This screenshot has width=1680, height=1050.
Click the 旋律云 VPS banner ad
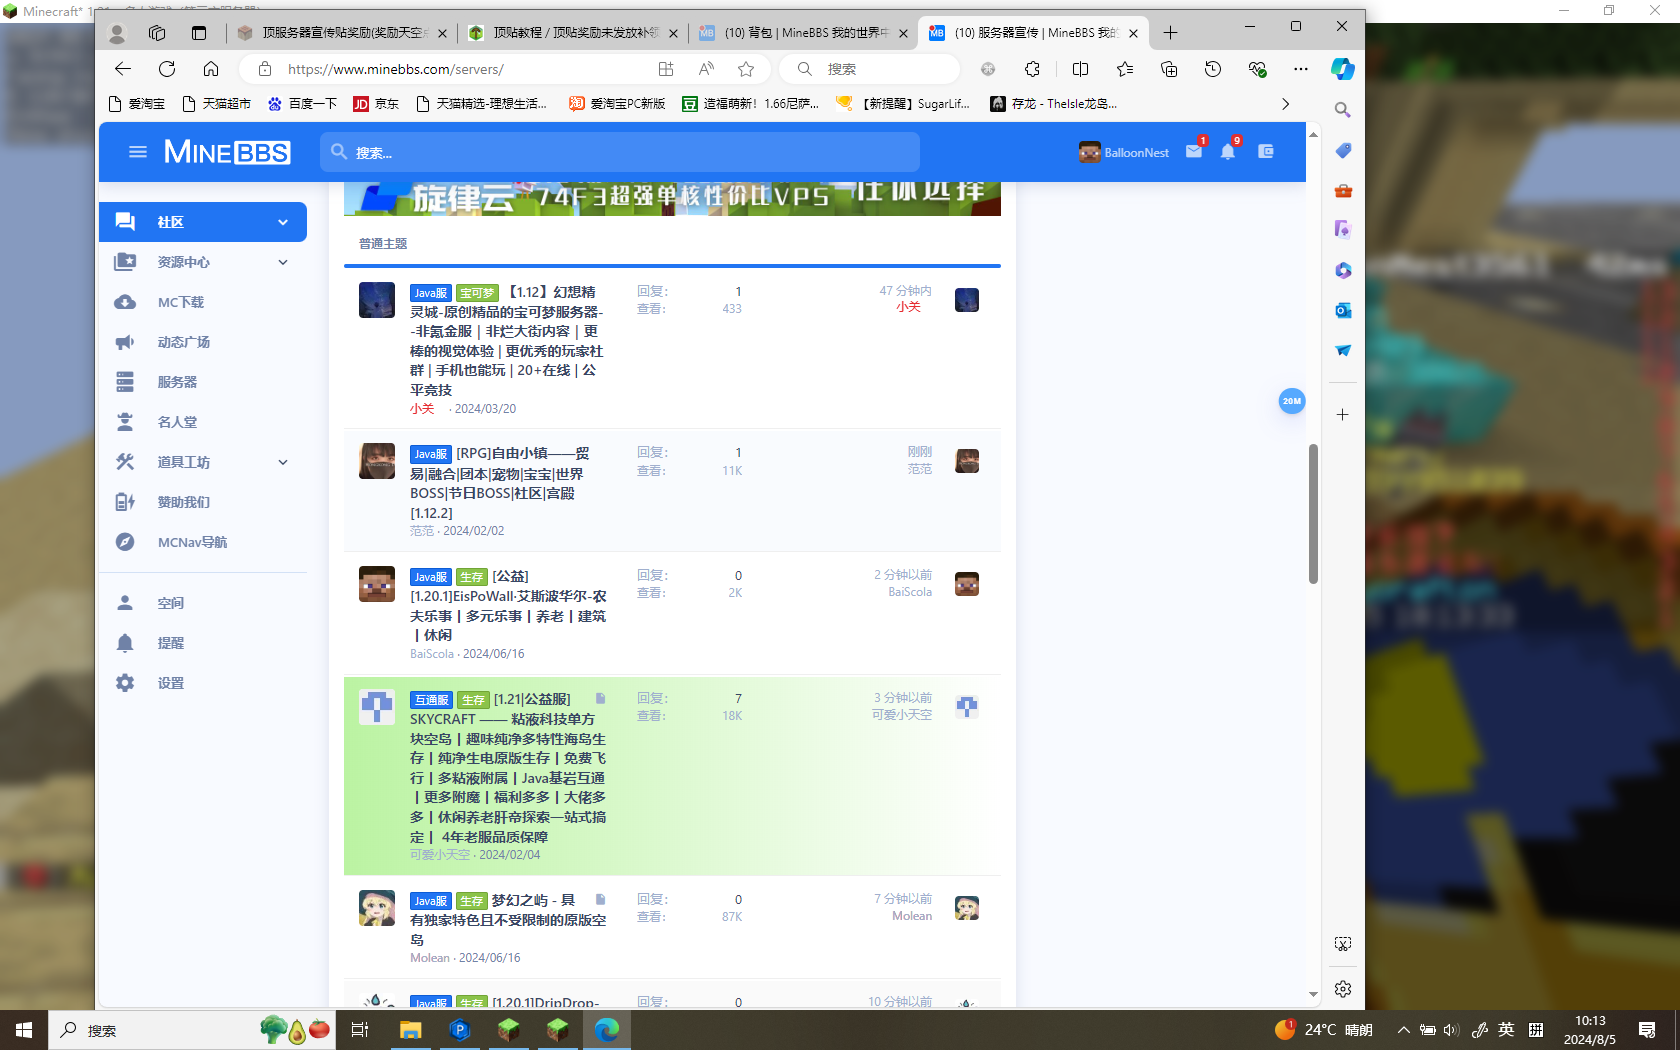tap(672, 198)
